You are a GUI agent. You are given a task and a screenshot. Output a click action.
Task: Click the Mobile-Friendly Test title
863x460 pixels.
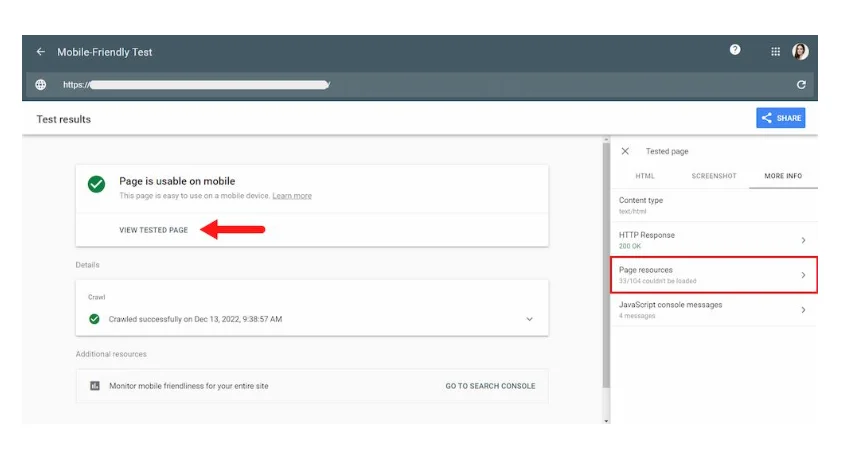coord(105,52)
